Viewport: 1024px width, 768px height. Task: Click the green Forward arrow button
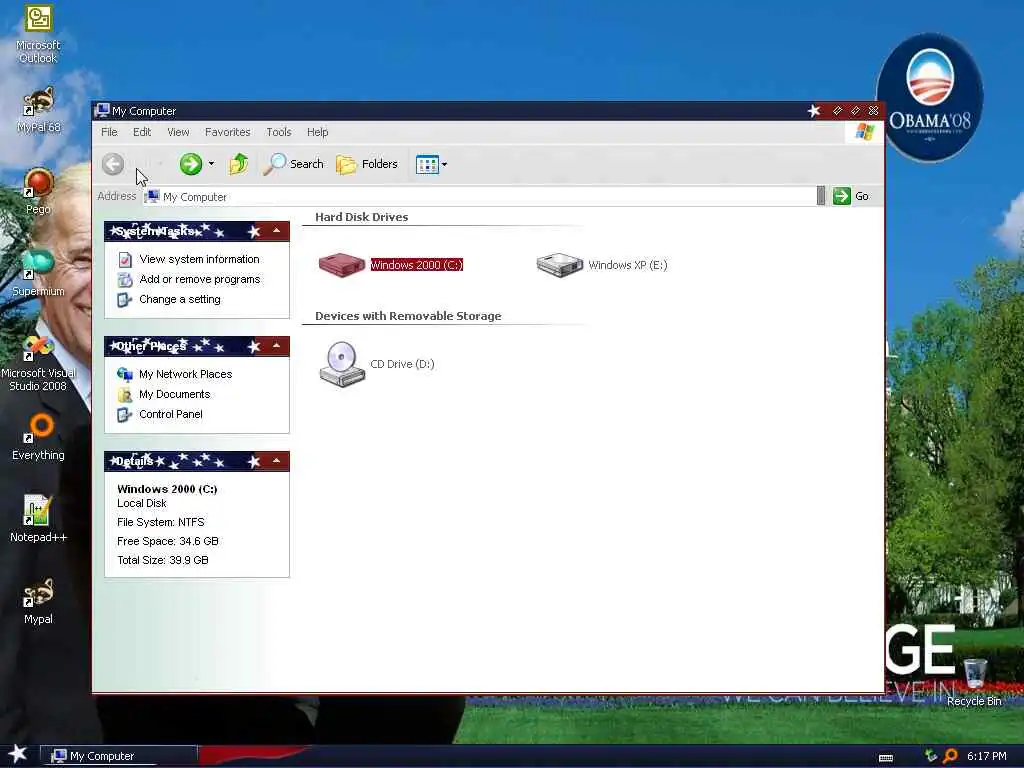(191, 164)
